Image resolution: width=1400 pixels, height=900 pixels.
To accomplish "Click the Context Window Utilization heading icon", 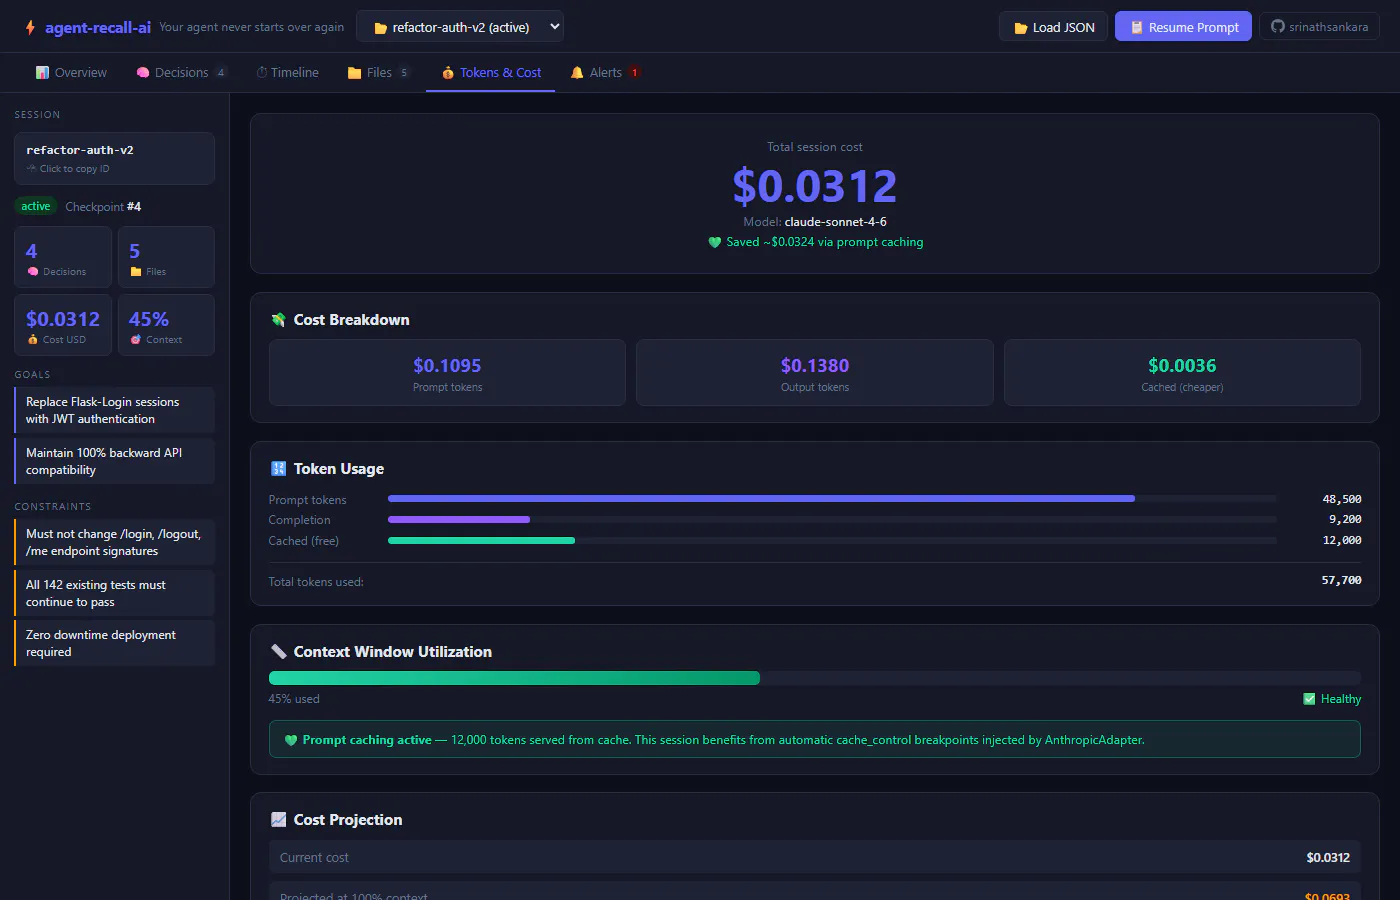I will pos(278,652).
